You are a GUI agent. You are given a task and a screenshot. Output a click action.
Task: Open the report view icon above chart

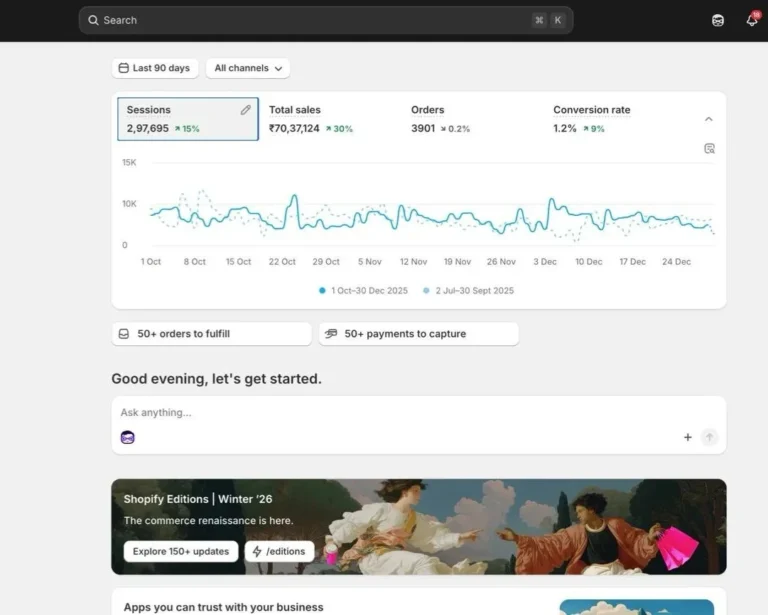click(x=709, y=148)
